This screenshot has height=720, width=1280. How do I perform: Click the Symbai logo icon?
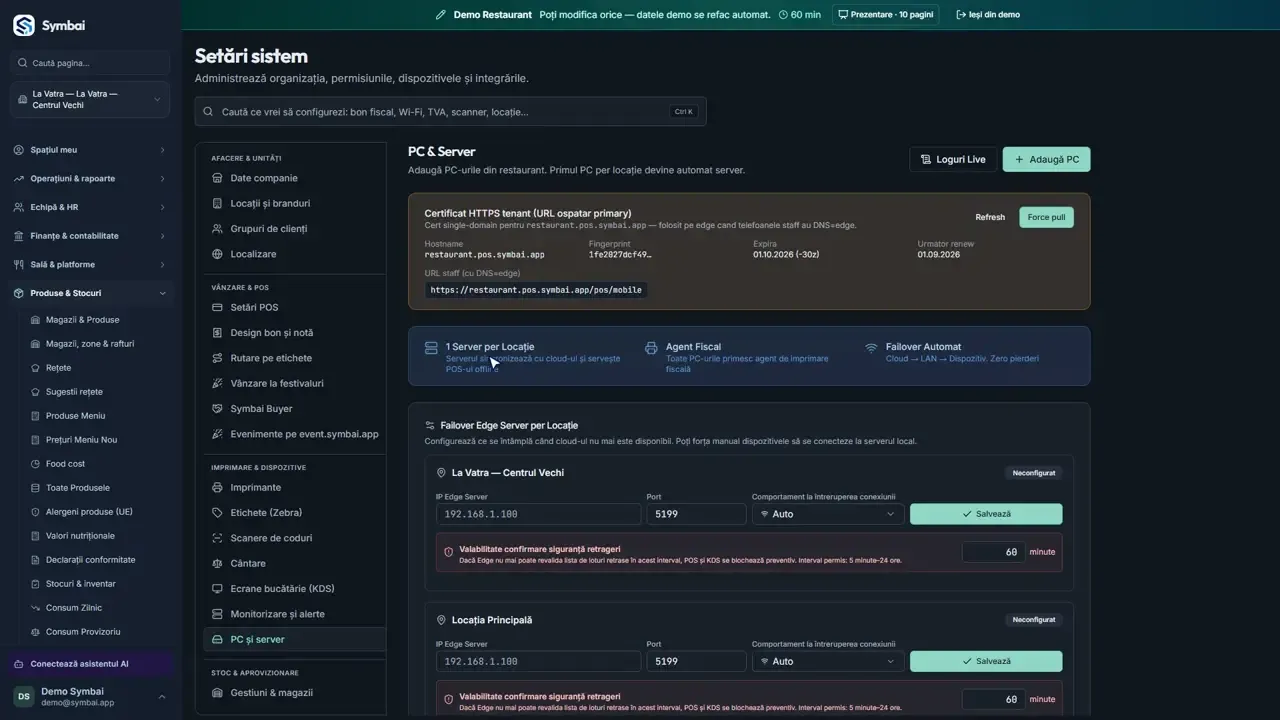pos(24,25)
